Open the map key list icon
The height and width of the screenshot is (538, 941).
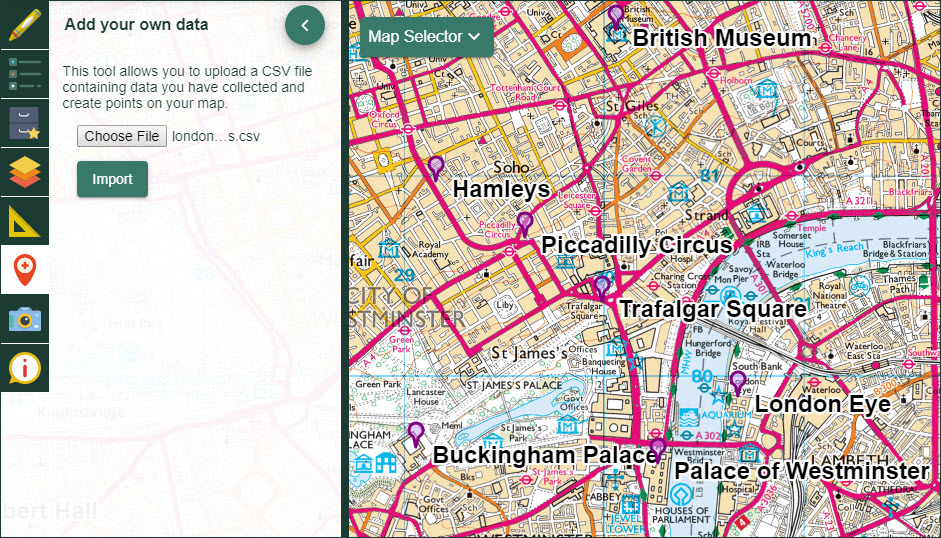pyautogui.click(x=24, y=74)
